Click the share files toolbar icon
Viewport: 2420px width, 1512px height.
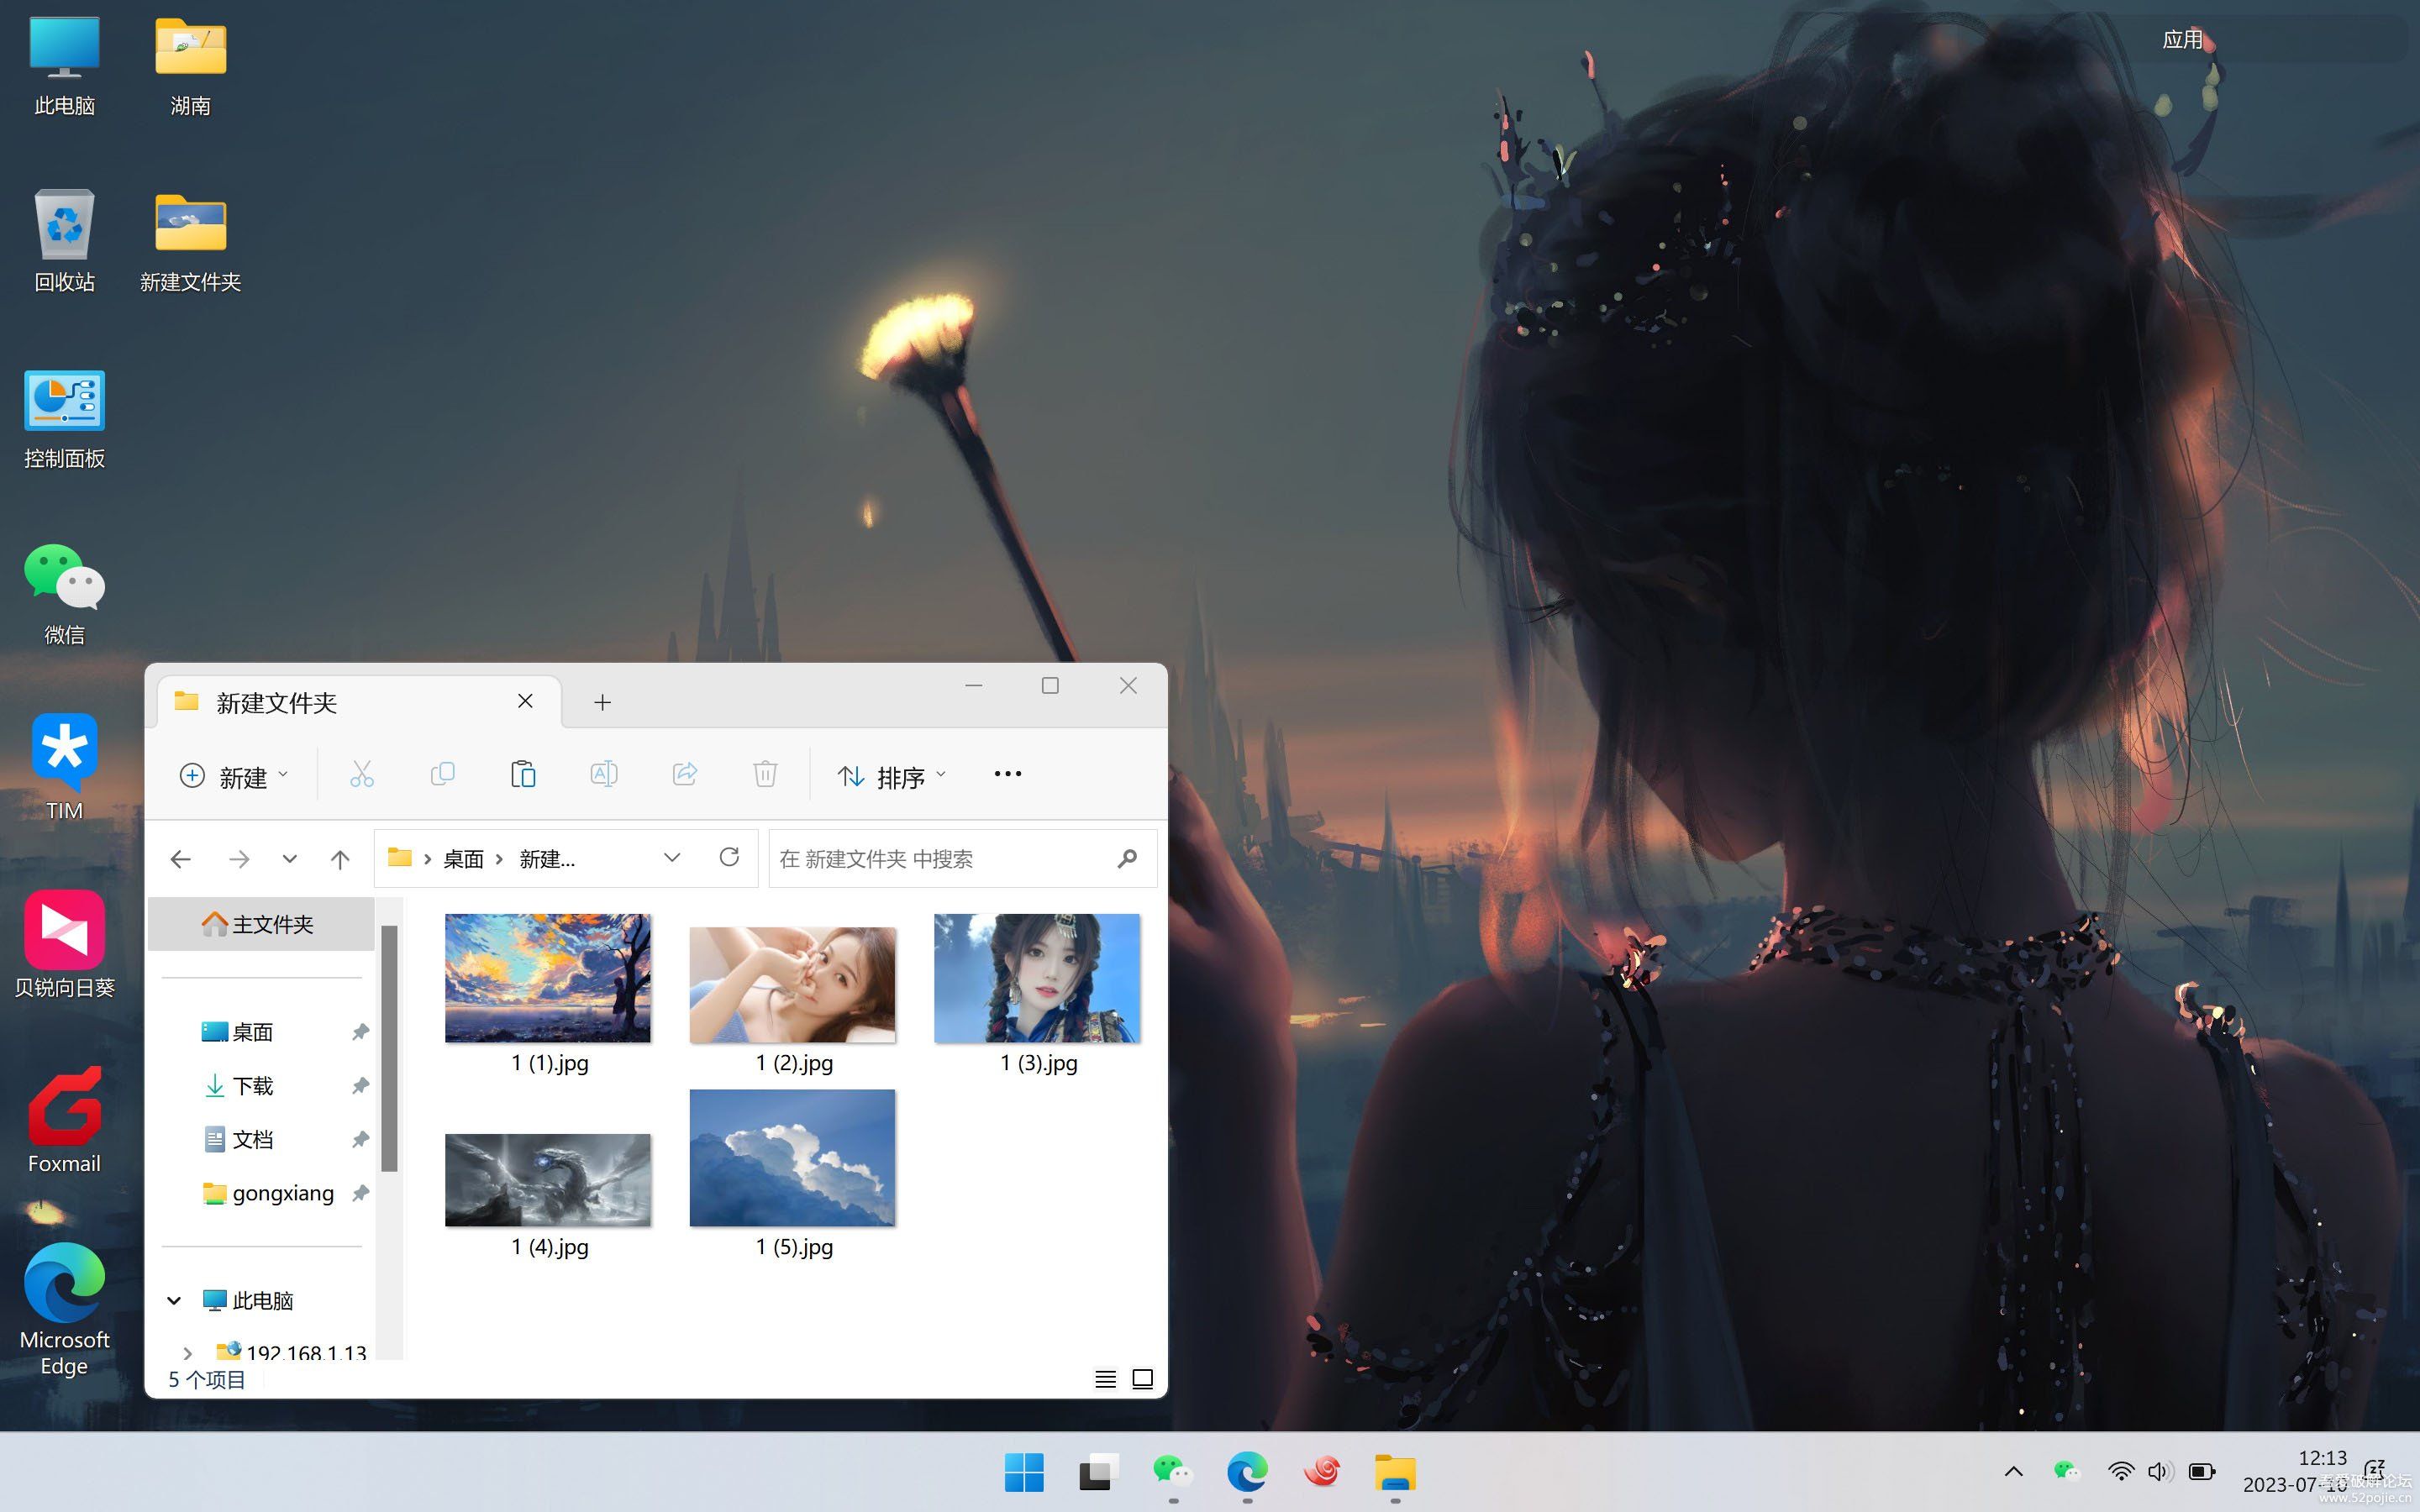pyautogui.click(x=685, y=775)
